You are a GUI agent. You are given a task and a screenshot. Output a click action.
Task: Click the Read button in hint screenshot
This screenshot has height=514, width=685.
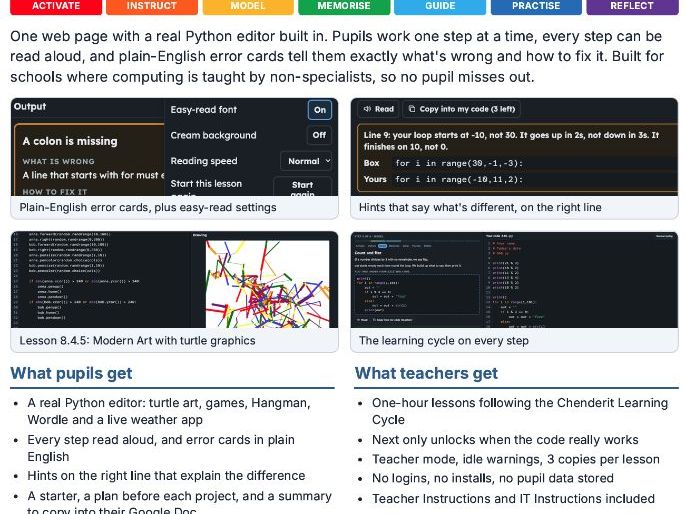(379, 109)
